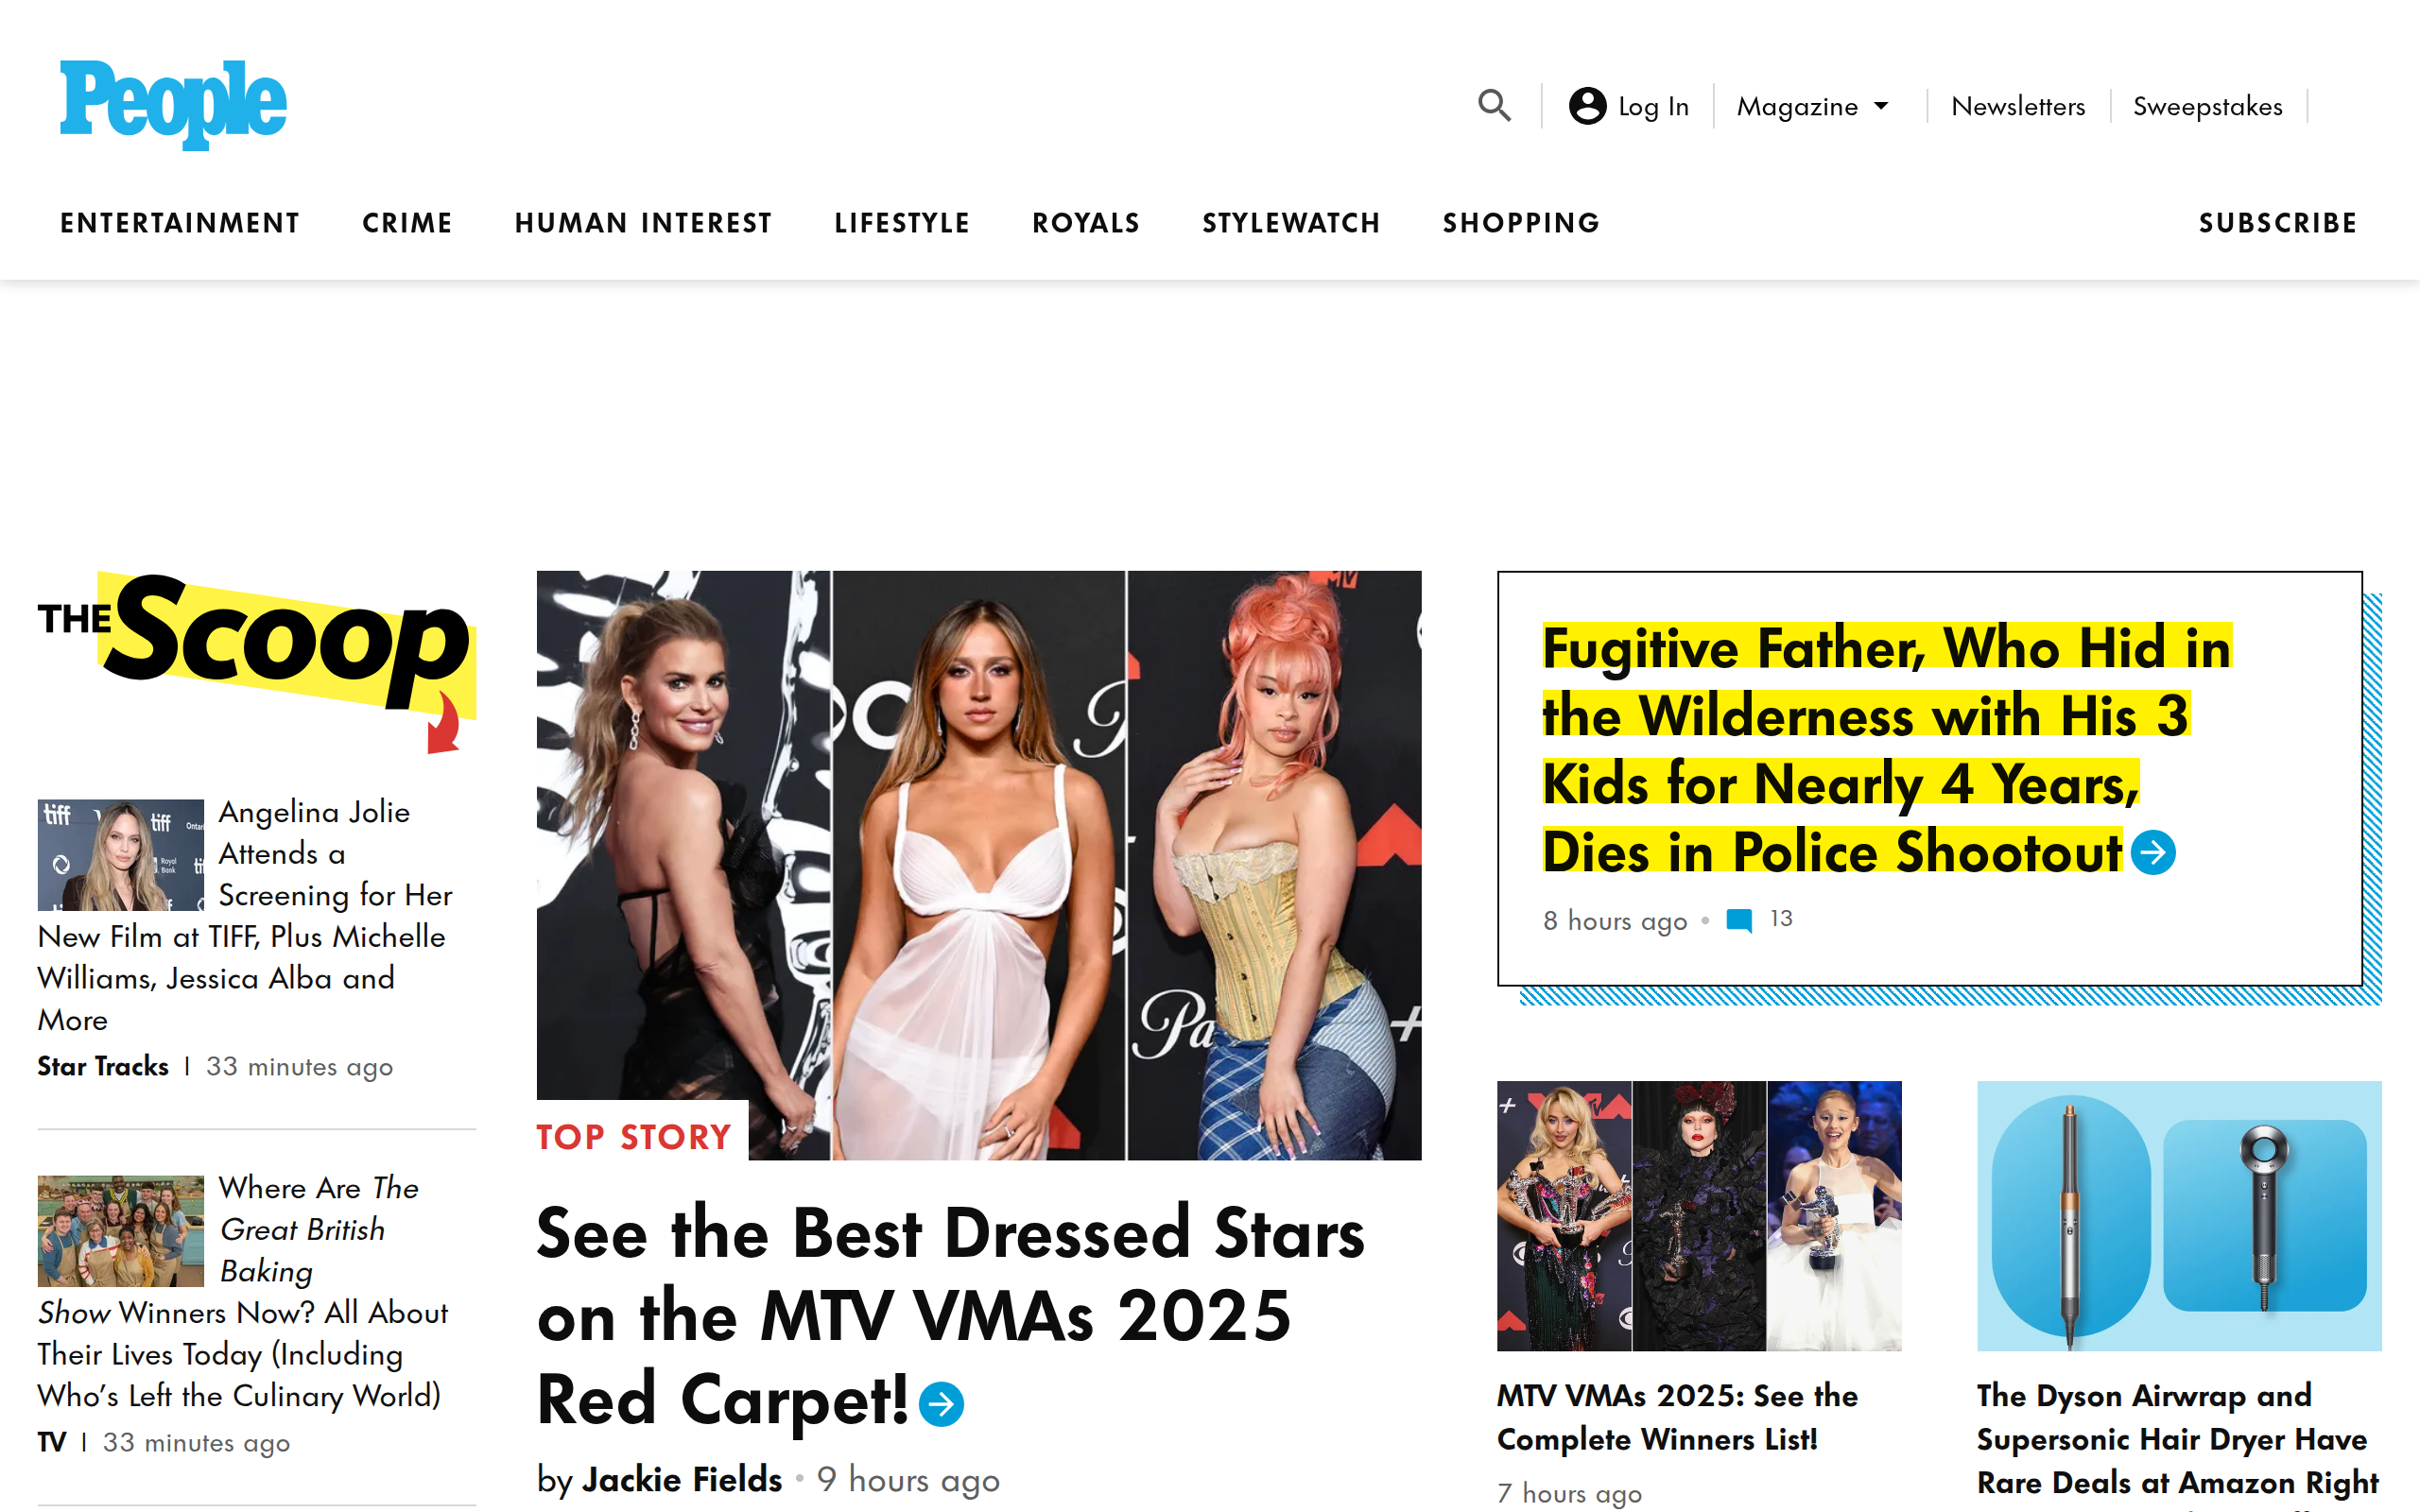
Task: Open the StyleWatch section
Action: pos(1291,223)
